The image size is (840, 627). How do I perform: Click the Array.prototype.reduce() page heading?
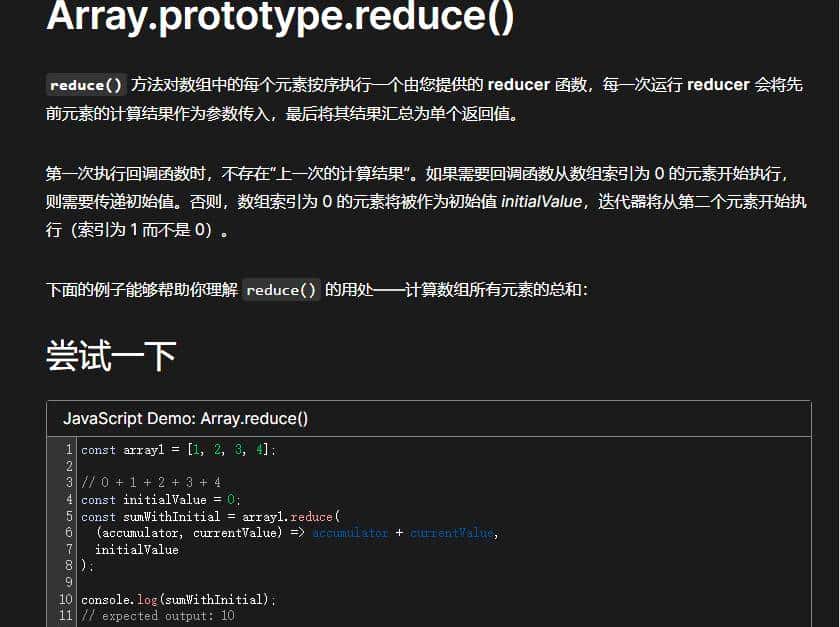click(278, 18)
